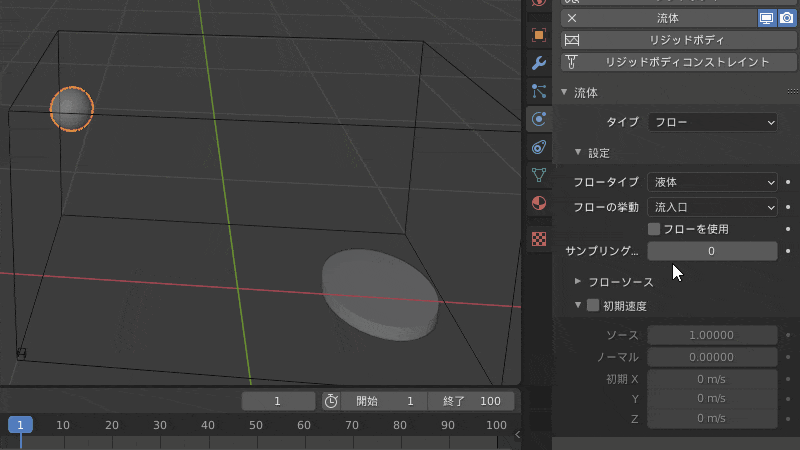
Task: Expand the フローソース subpanel
Action: 578,282
